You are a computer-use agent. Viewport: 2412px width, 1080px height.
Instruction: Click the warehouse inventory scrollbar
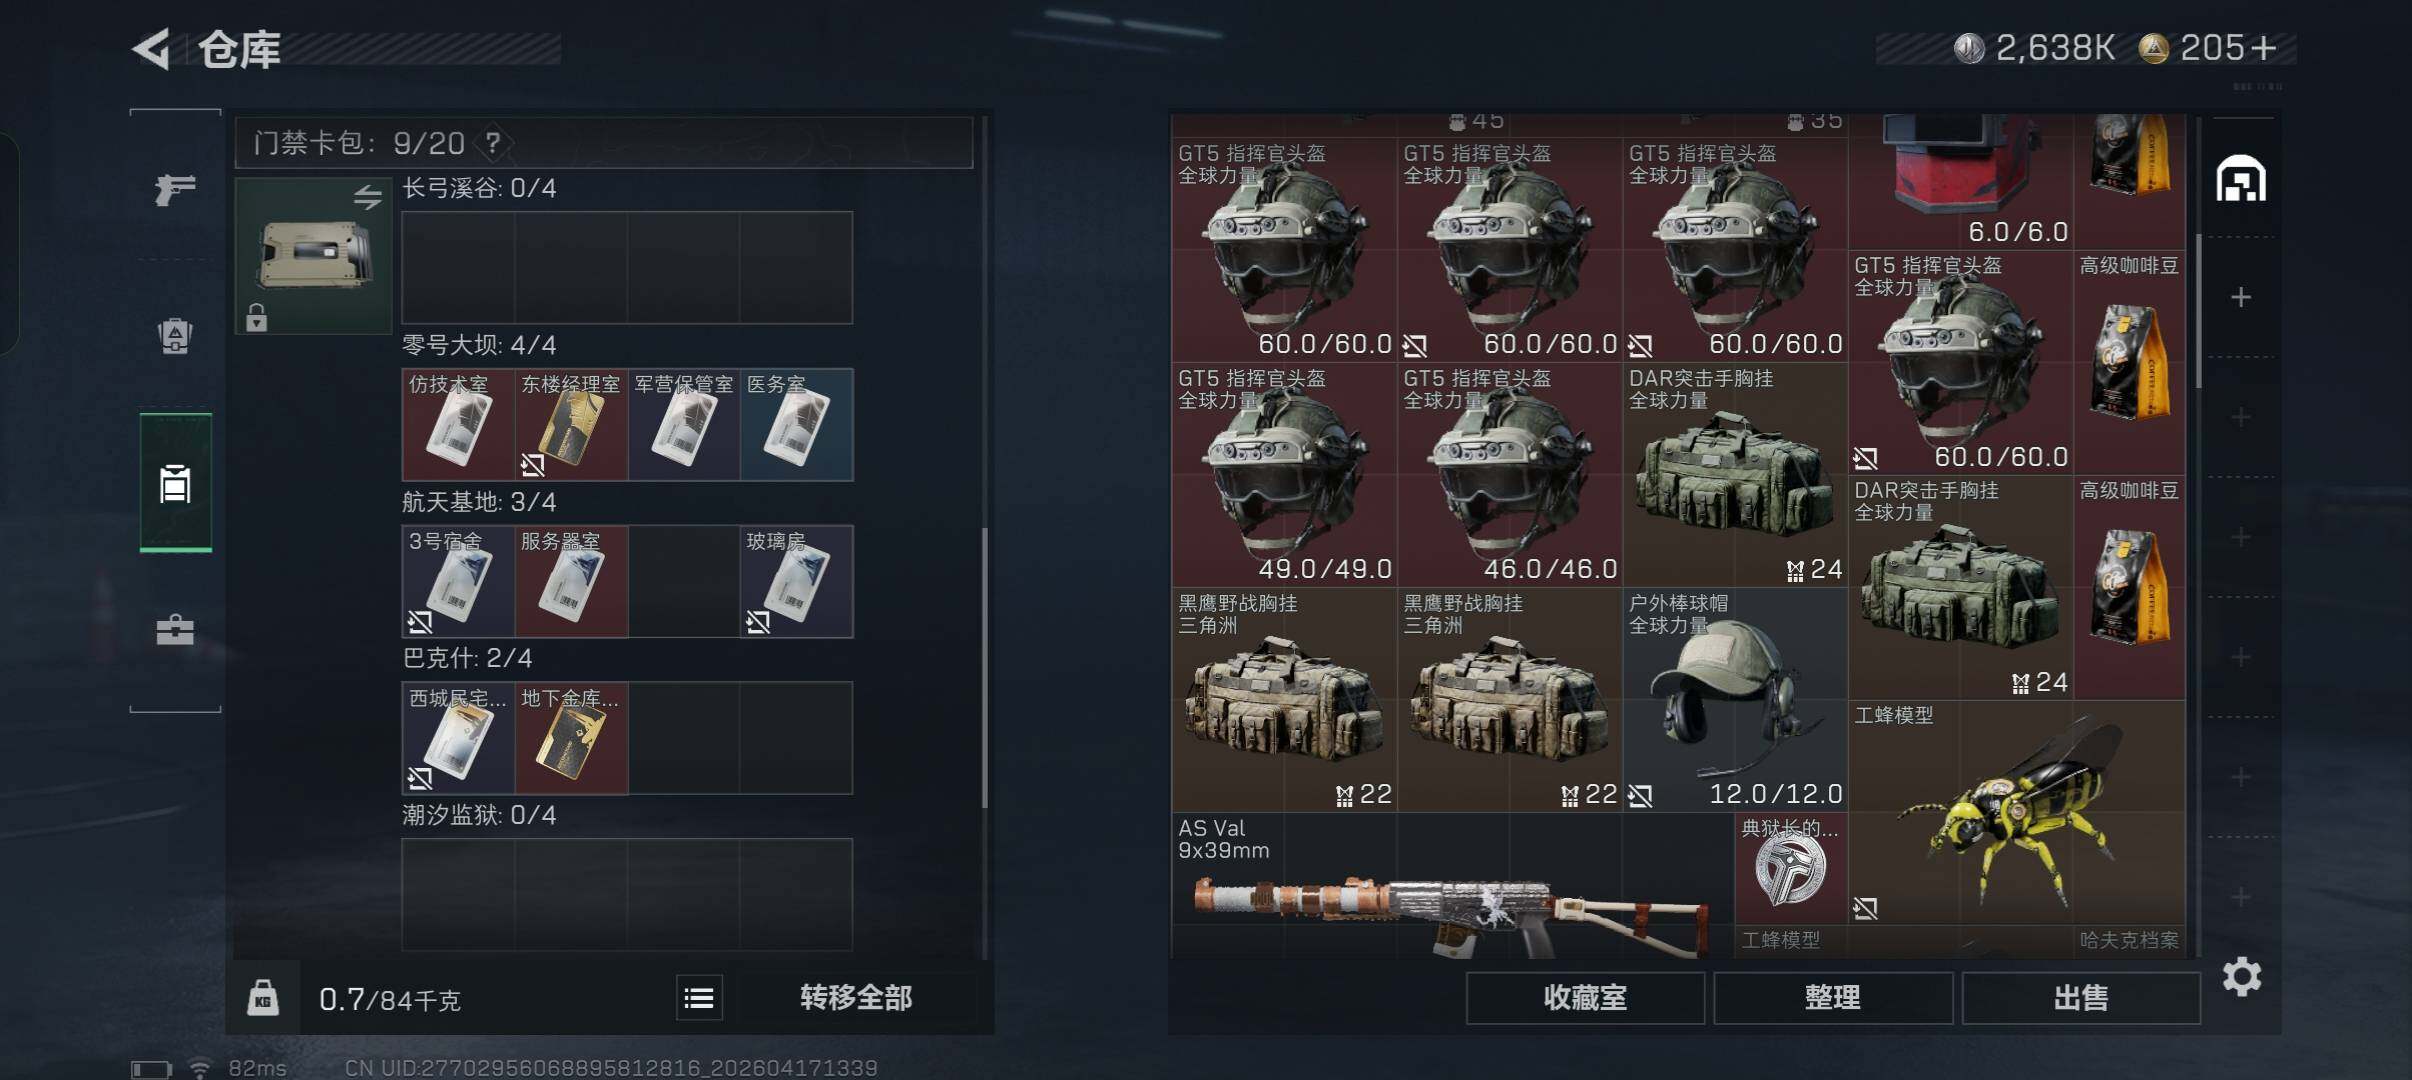coord(2198,311)
